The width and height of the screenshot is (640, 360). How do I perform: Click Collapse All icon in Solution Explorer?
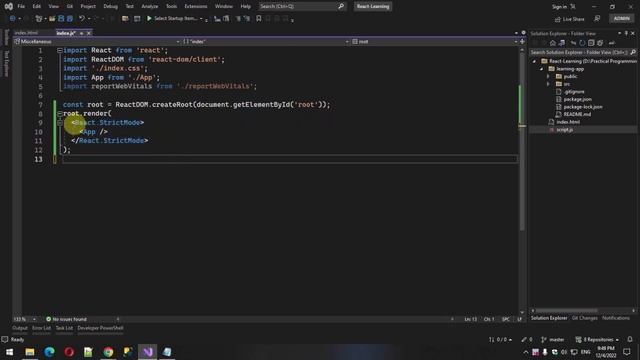click(x=591, y=43)
